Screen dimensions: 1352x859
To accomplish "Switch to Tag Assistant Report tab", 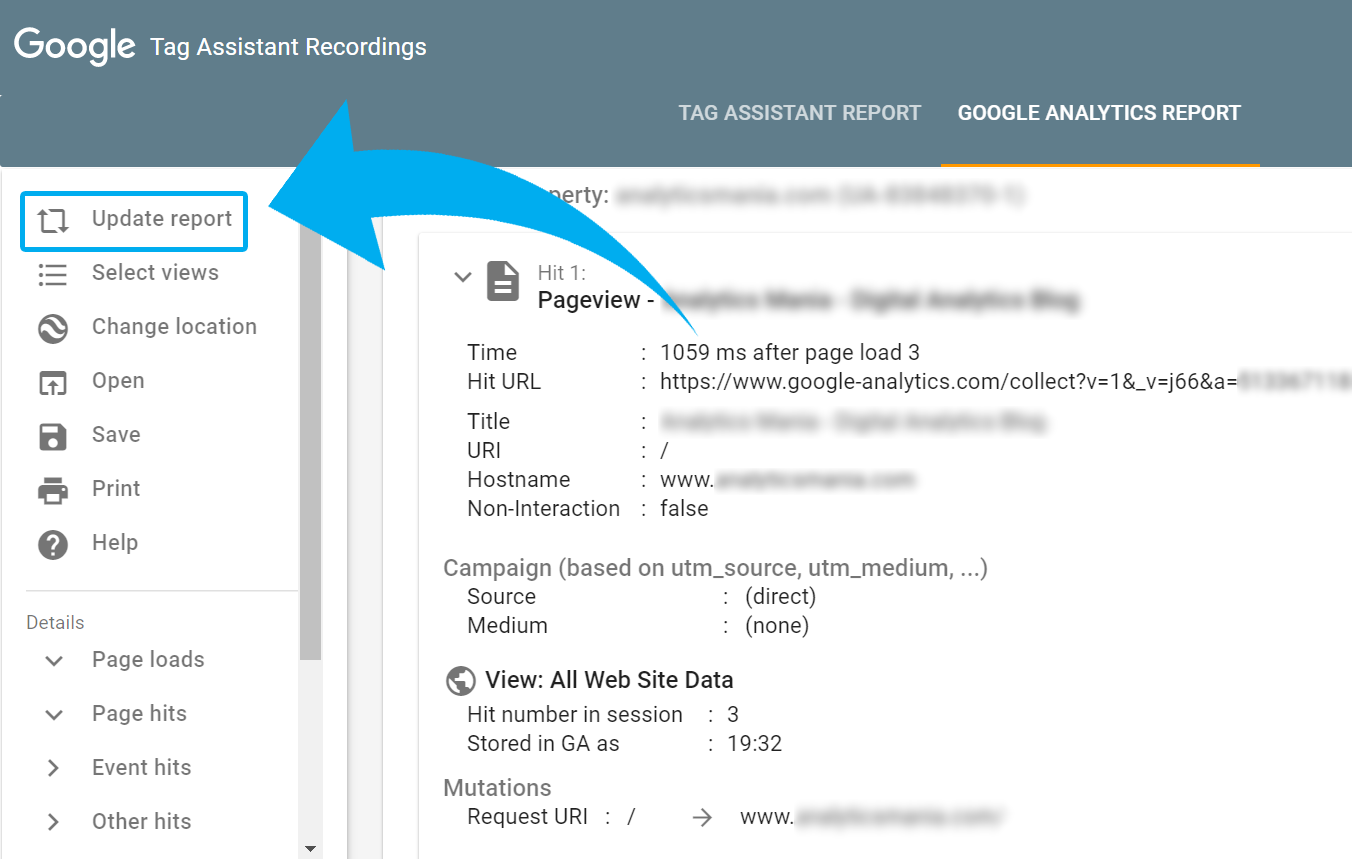I will pyautogui.click(x=800, y=113).
